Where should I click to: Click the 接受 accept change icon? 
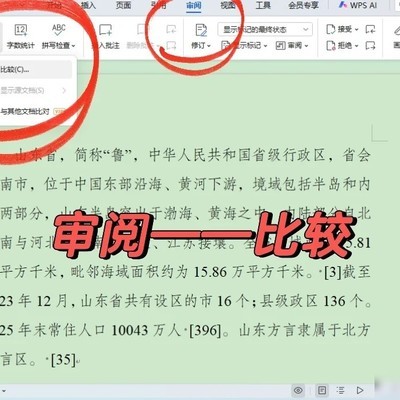330,29
